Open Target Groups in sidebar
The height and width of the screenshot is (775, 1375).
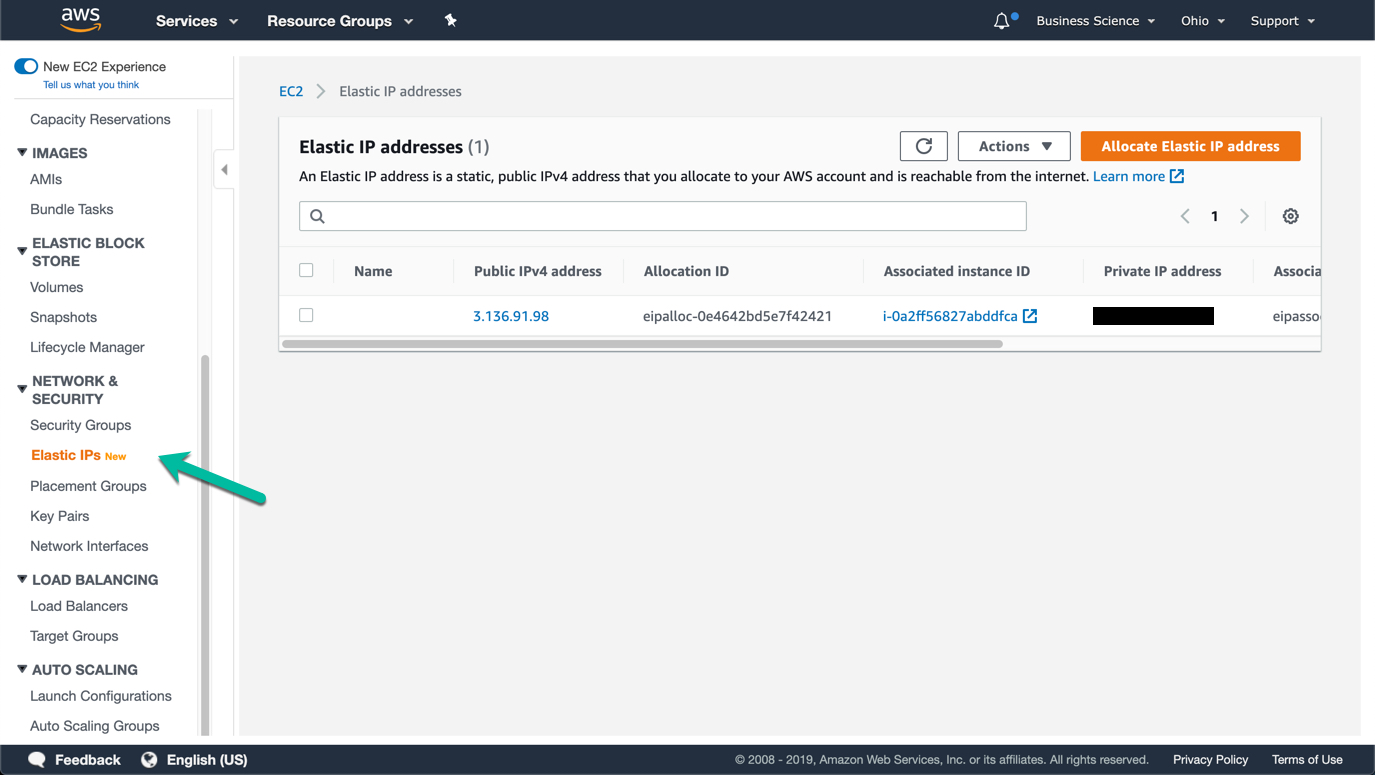[74, 636]
